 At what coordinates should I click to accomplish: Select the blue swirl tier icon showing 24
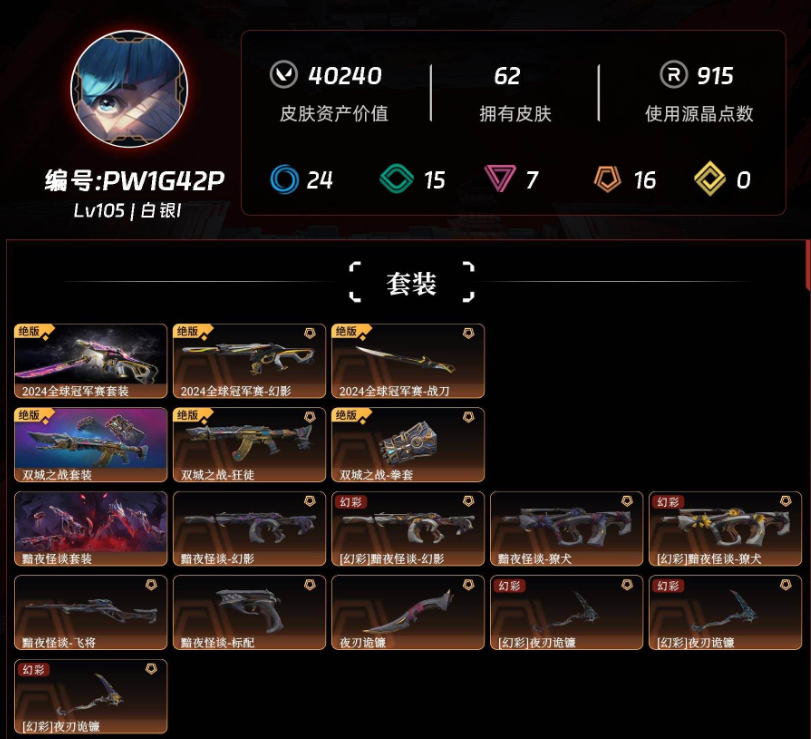(x=284, y=179)
